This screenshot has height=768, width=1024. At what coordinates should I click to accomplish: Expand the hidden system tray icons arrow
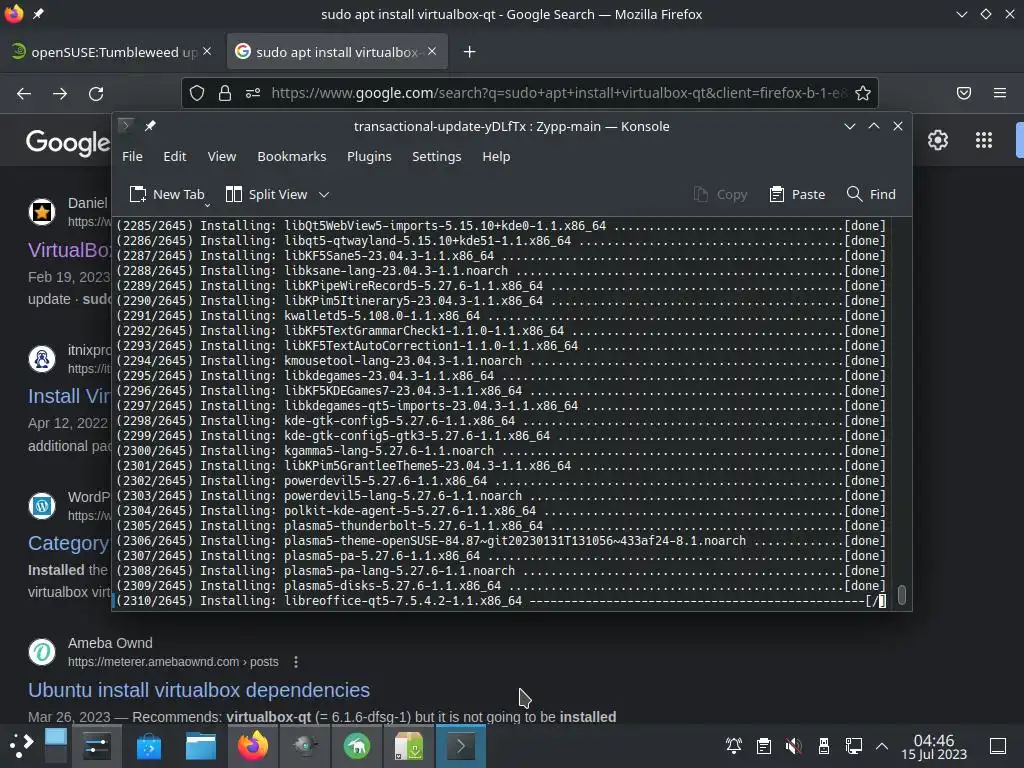coord(882,746)
